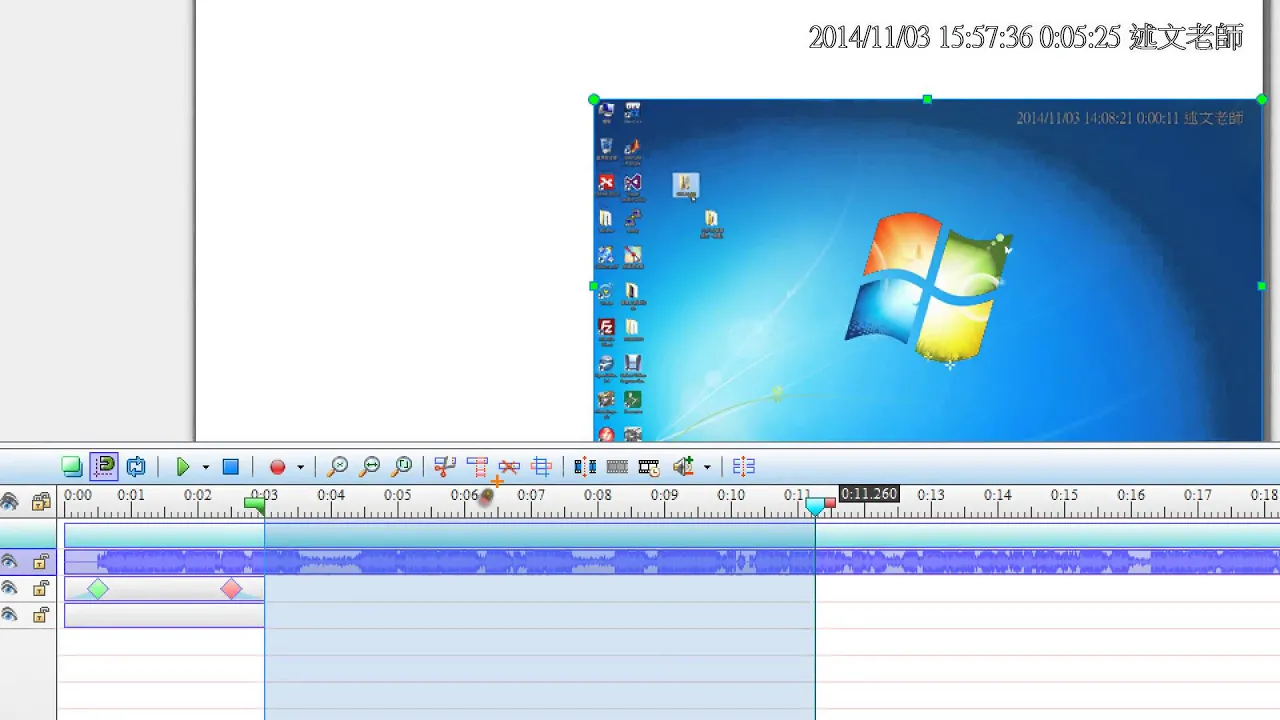Click the 0:00 ruler label
This screenshot has height=720, width=1280.
point(77,495)
